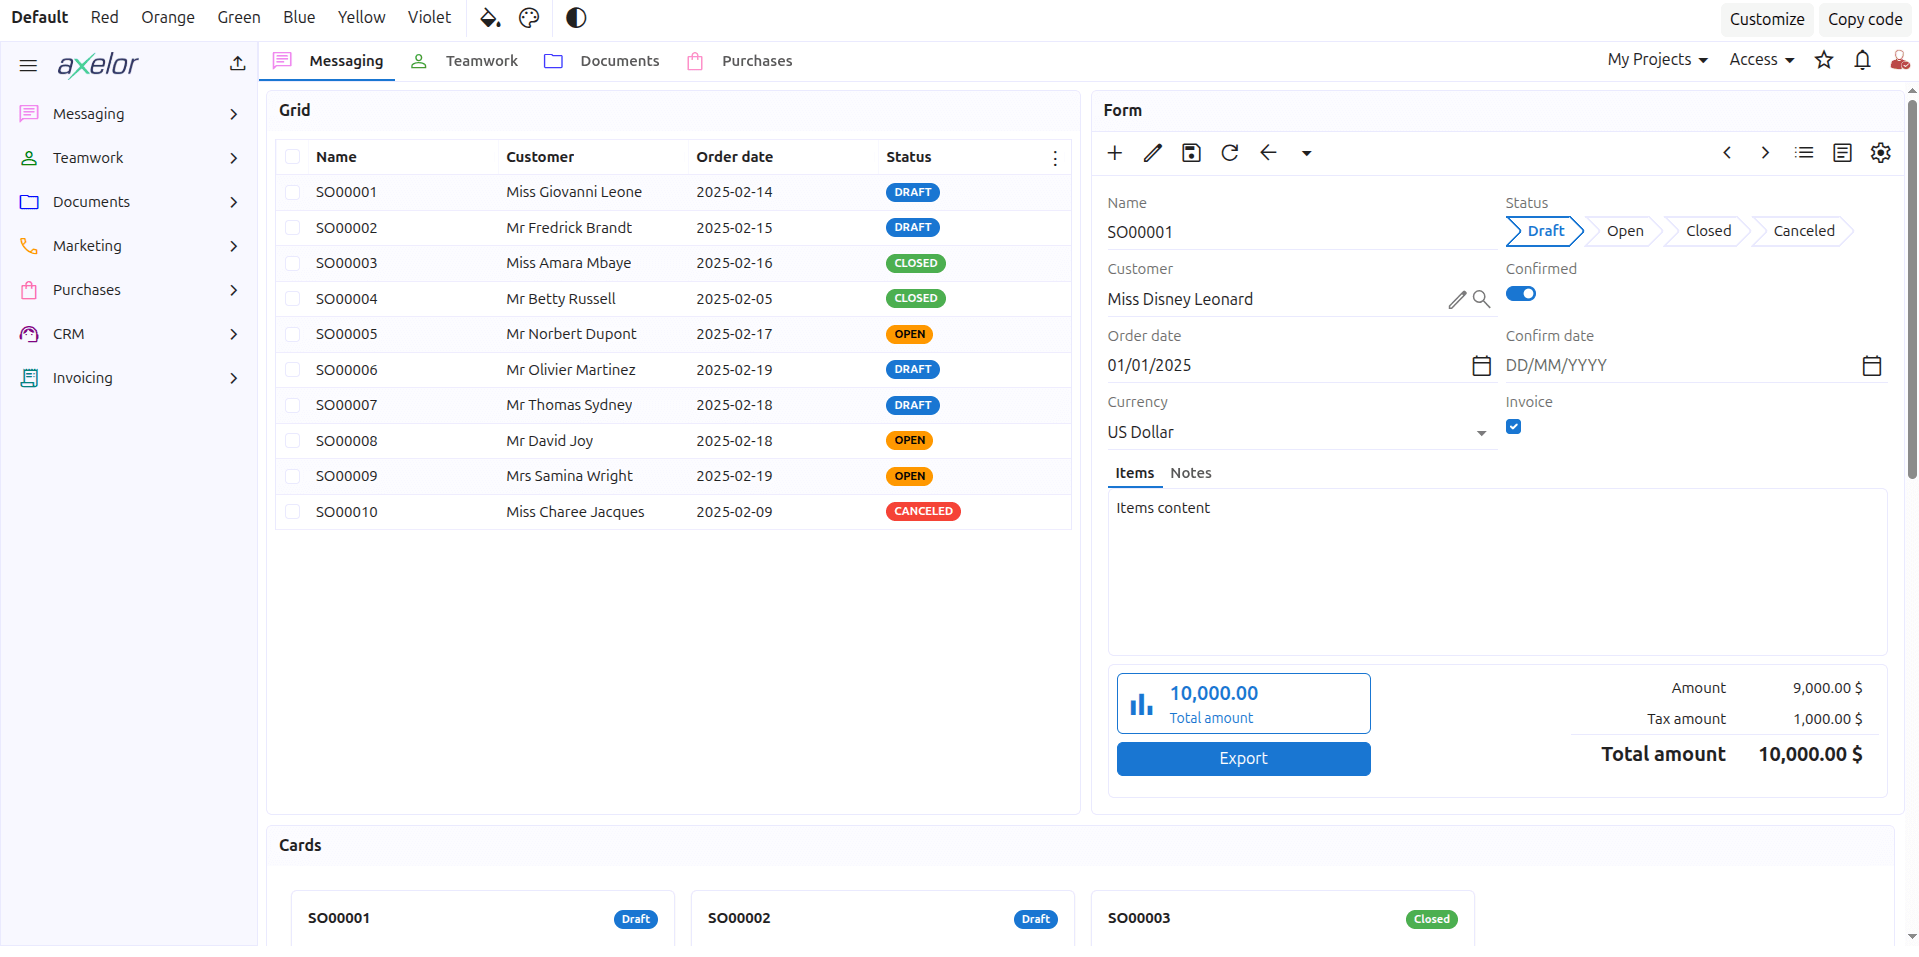This screenshot has width=1919, height=957.
Task: Set status to Open
Action: coord(1625,231)
